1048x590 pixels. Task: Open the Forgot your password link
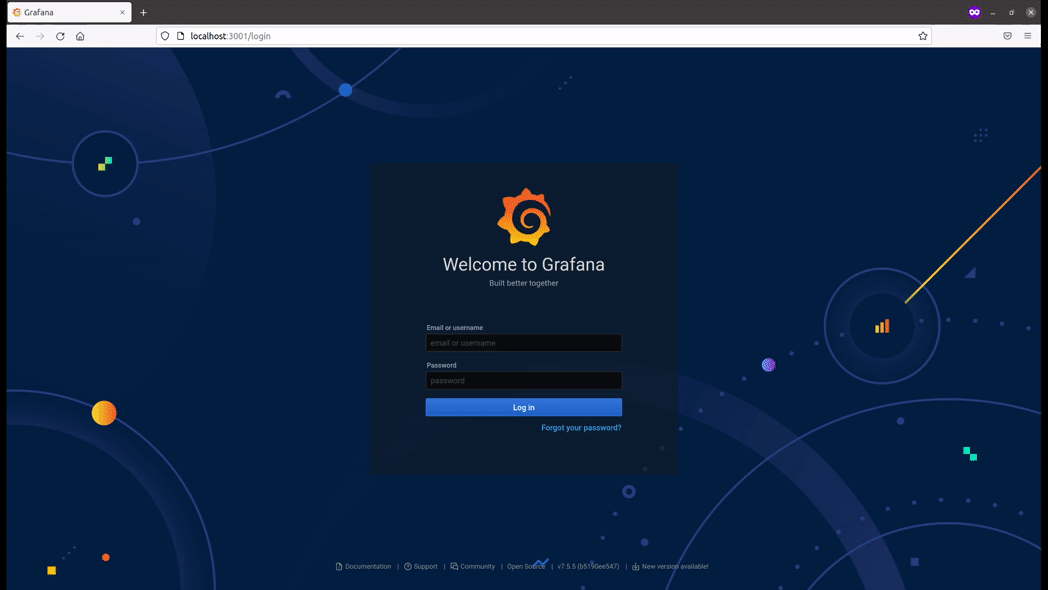(x=581, y=428)
